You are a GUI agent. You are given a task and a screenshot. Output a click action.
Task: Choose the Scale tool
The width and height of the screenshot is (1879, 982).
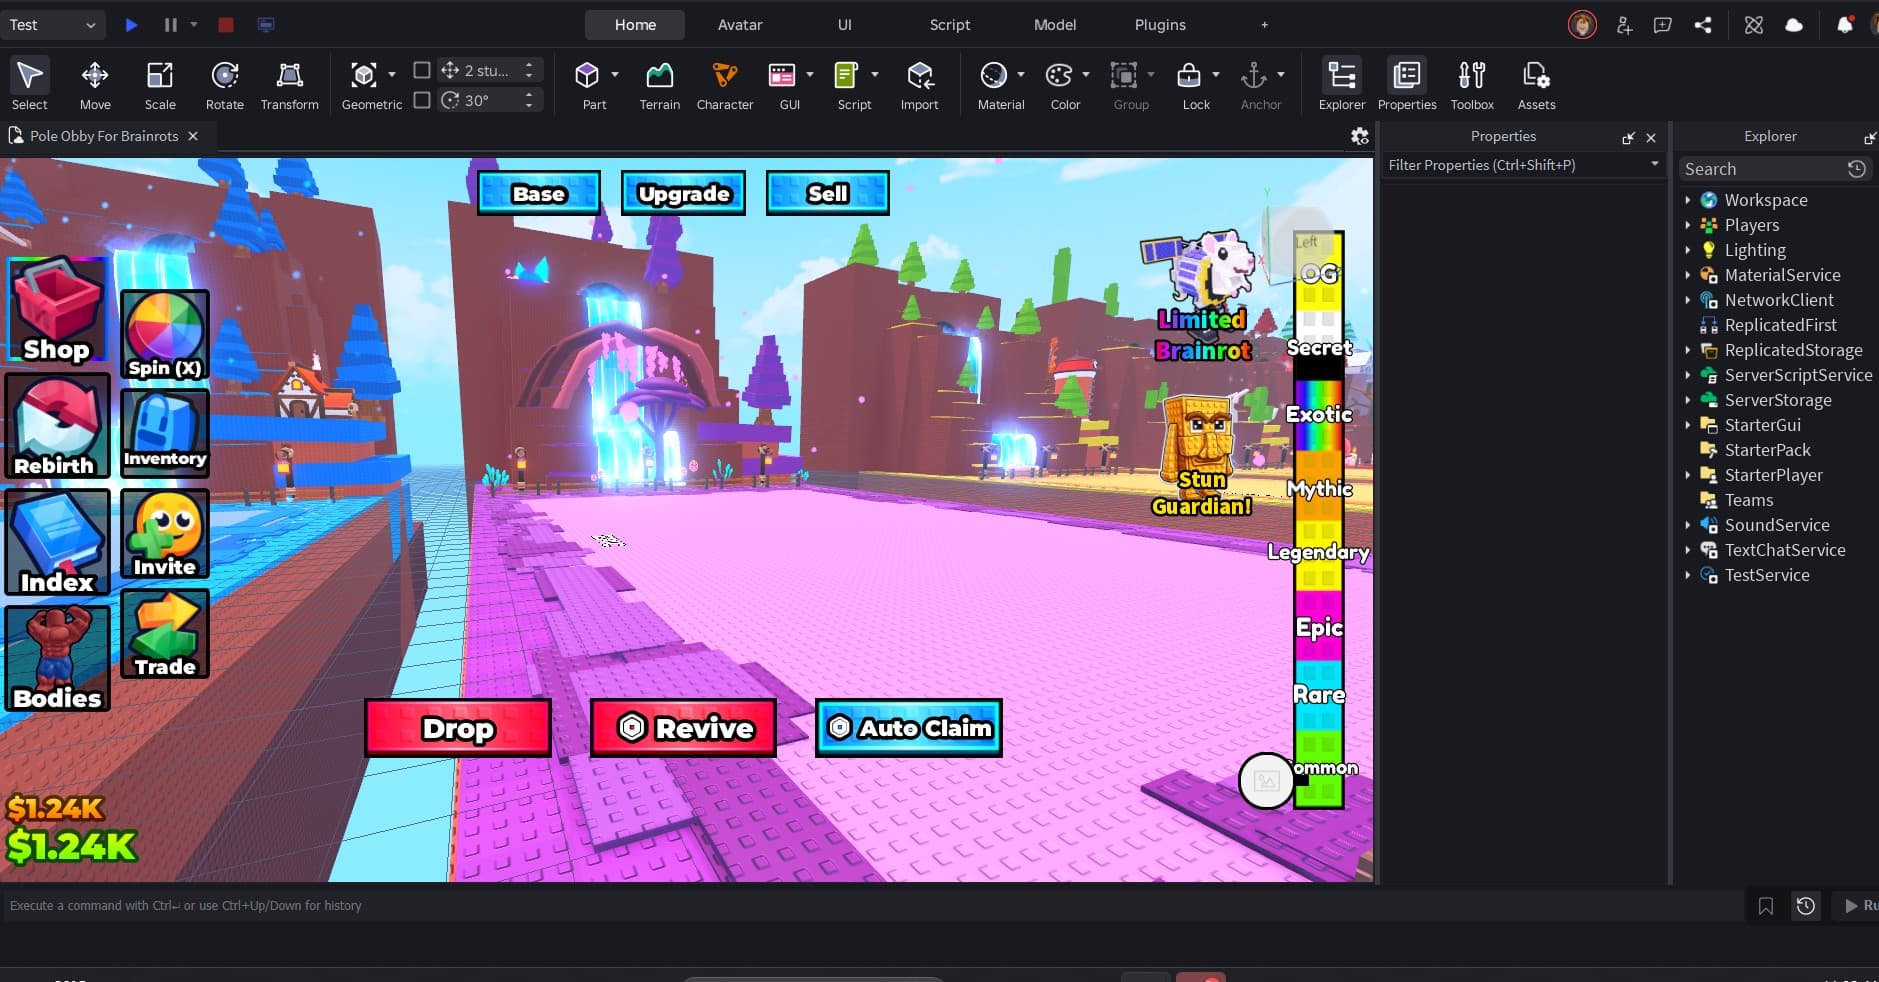[160, 84]
